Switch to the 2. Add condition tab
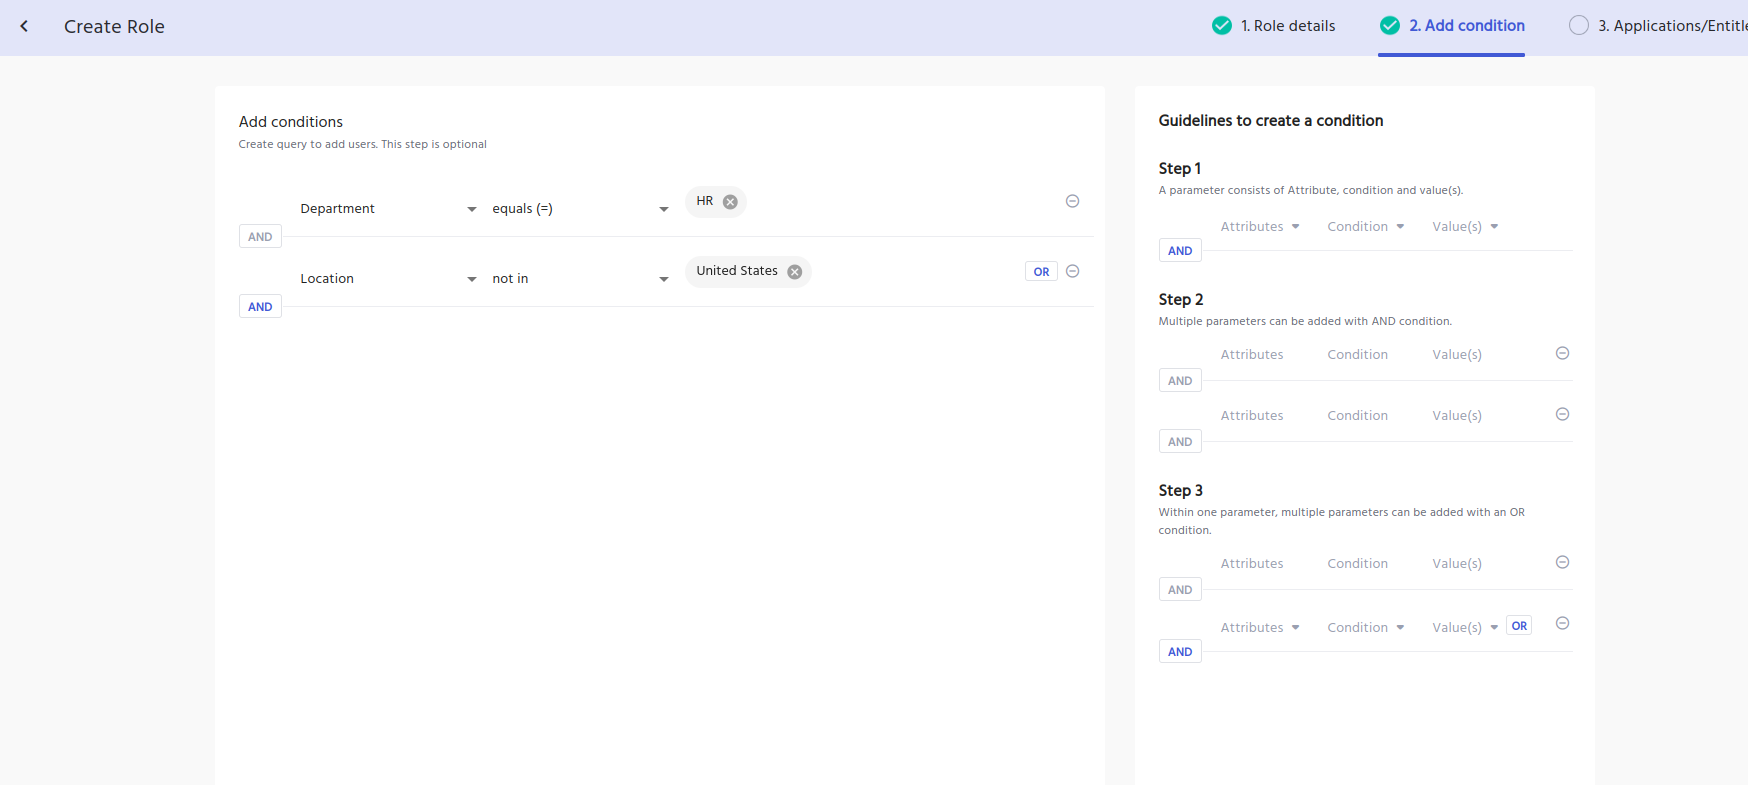The width and height of the screenshot is (1748, 785). [1466, 26]
